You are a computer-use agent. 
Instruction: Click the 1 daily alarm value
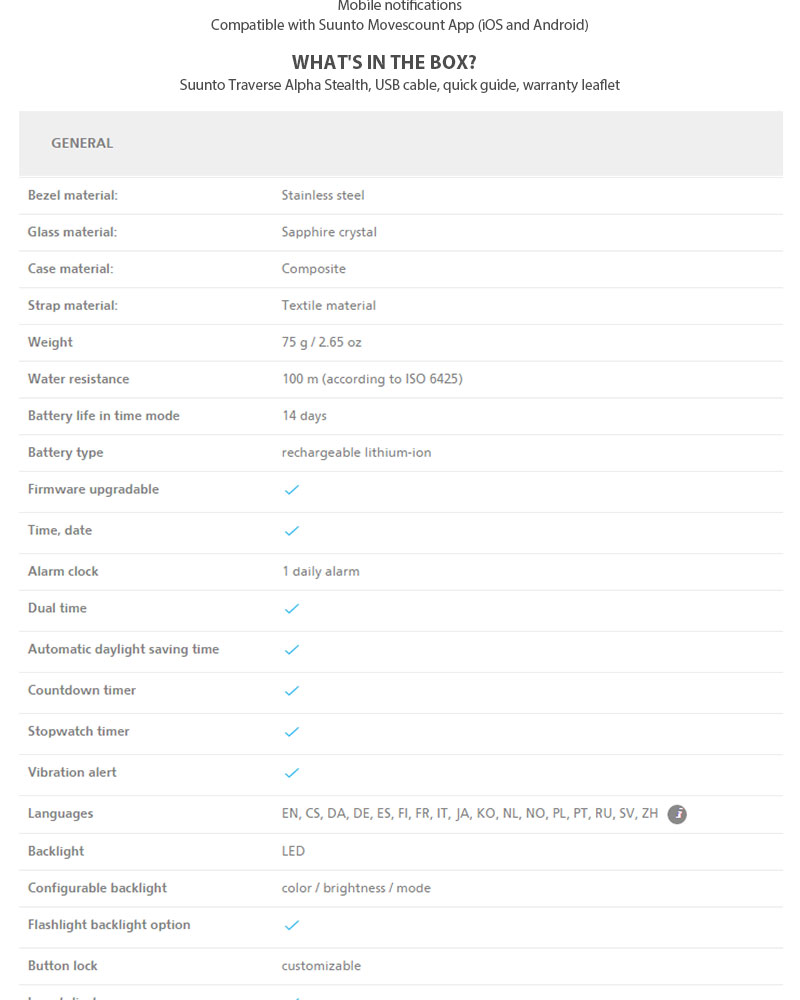[321, 572]
